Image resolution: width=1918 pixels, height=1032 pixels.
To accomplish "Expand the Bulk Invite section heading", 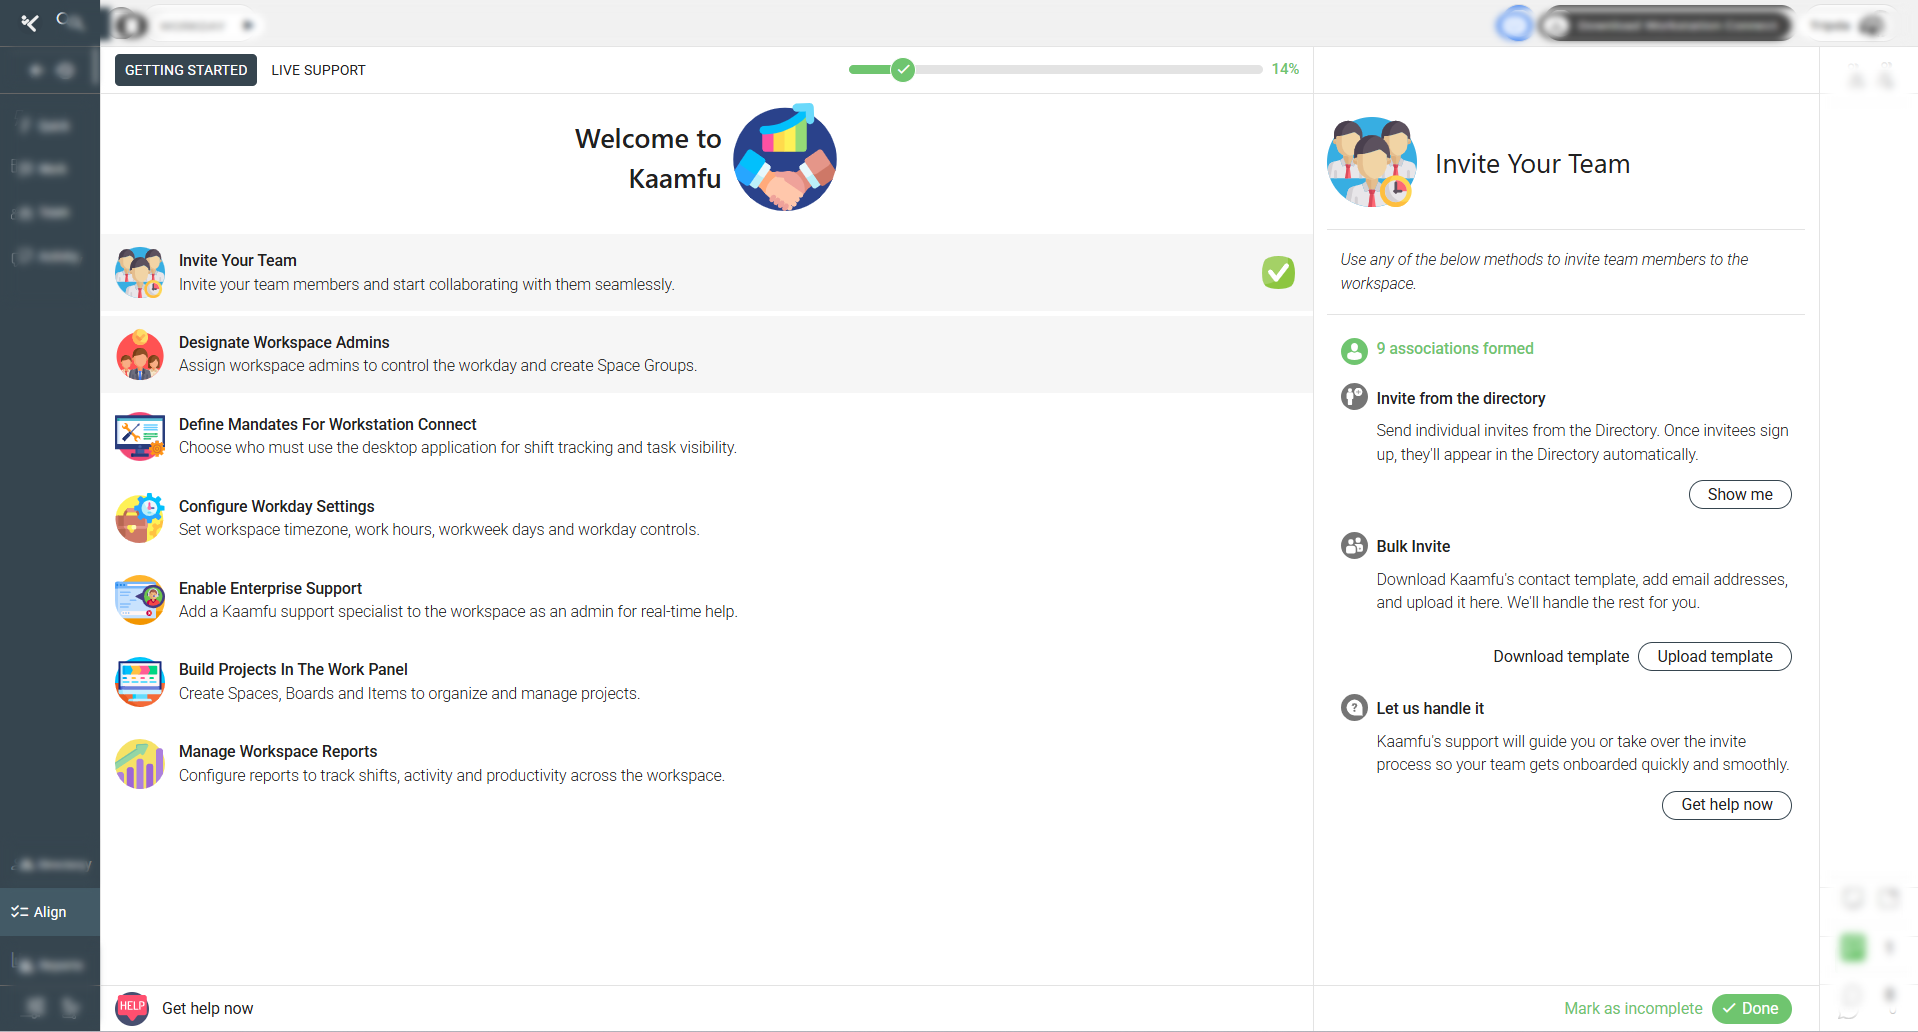I will (1412, 546).
